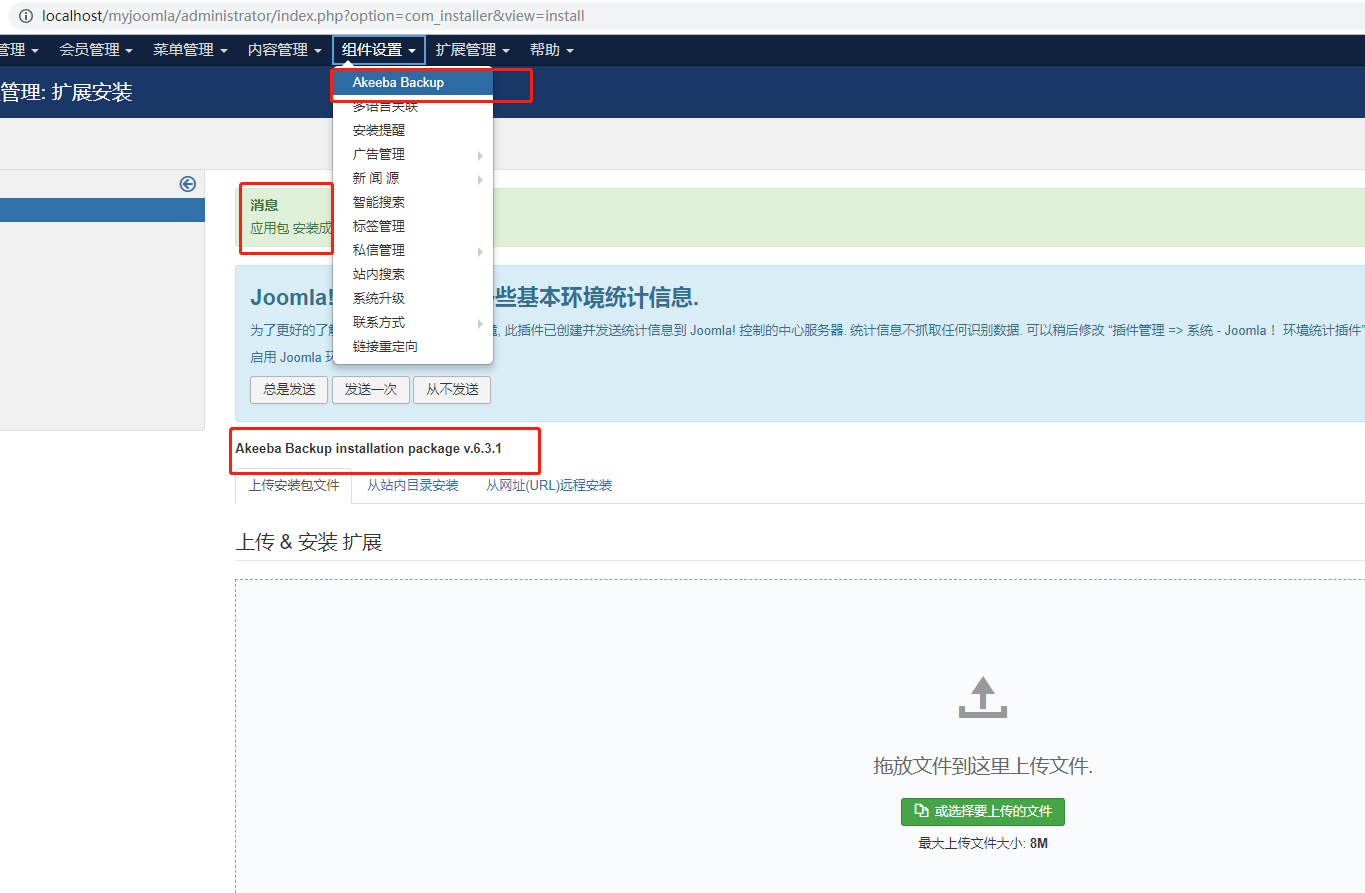
Task: Click the 消息 message heading
Action: (x=264, y=205)
